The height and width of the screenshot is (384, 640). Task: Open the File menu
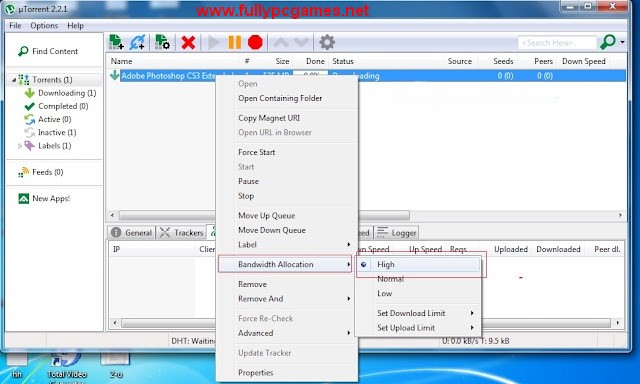coord(15,25)
